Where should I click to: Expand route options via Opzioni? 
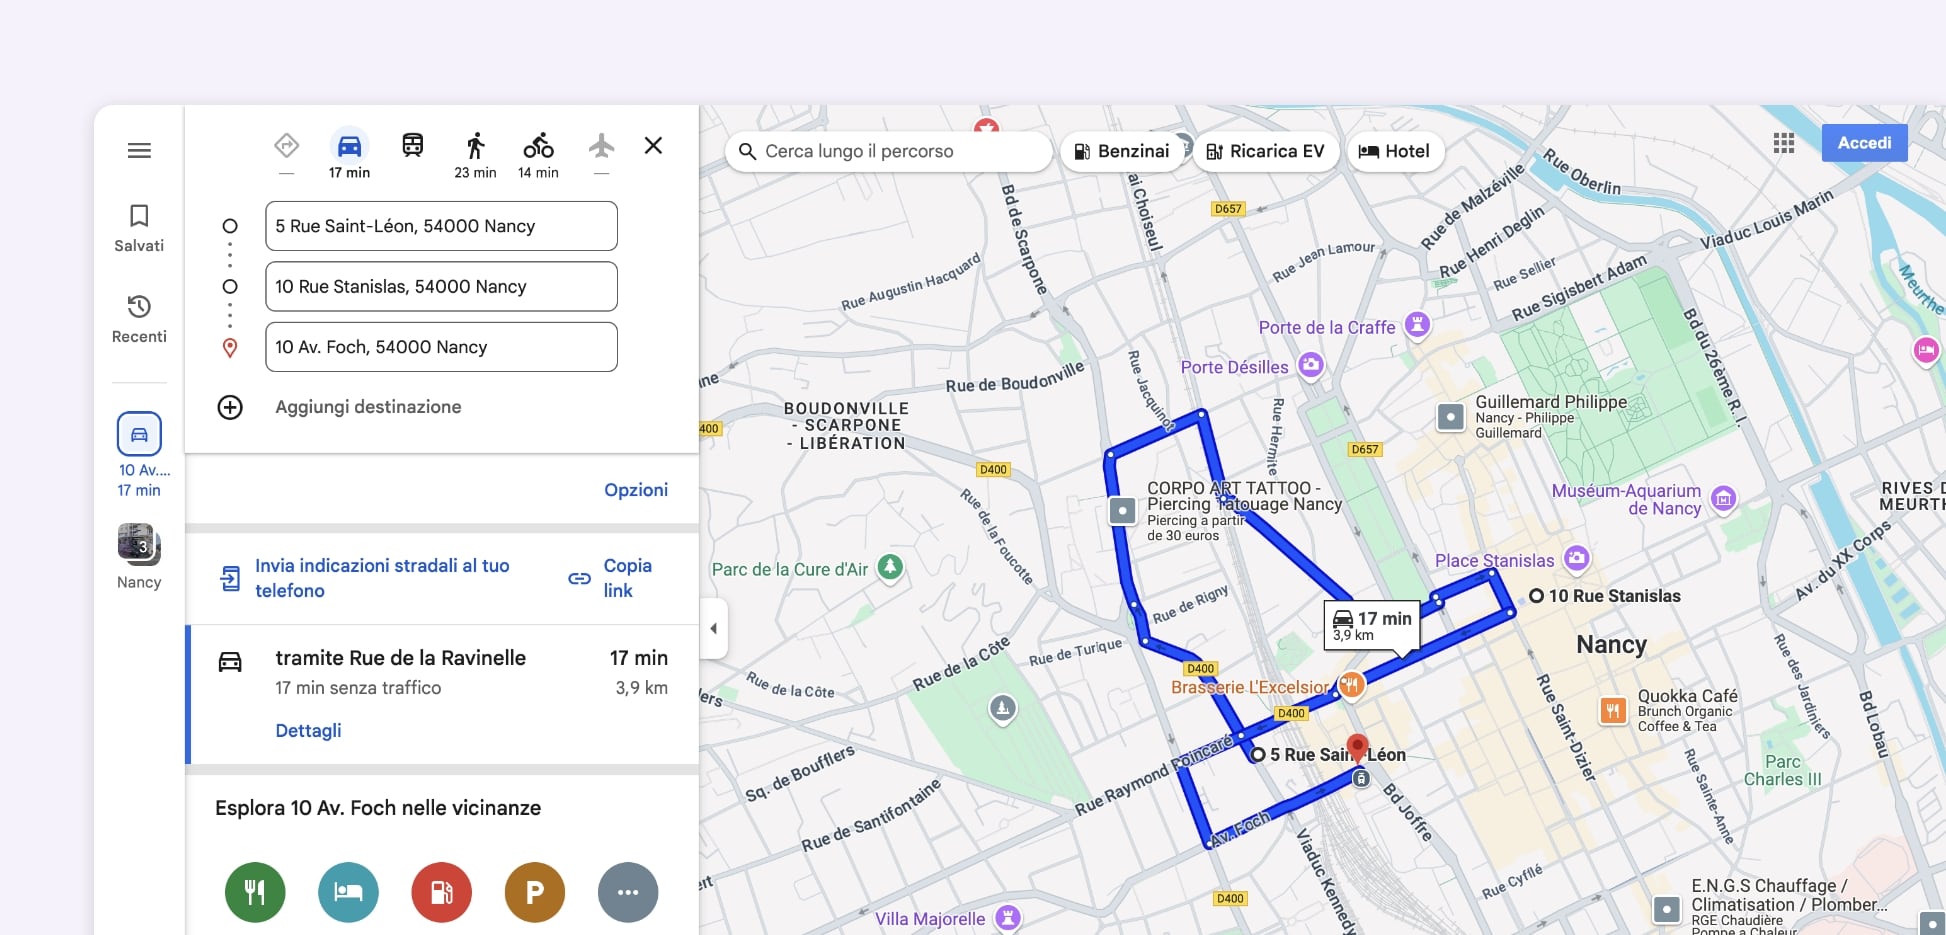(635, 490)
